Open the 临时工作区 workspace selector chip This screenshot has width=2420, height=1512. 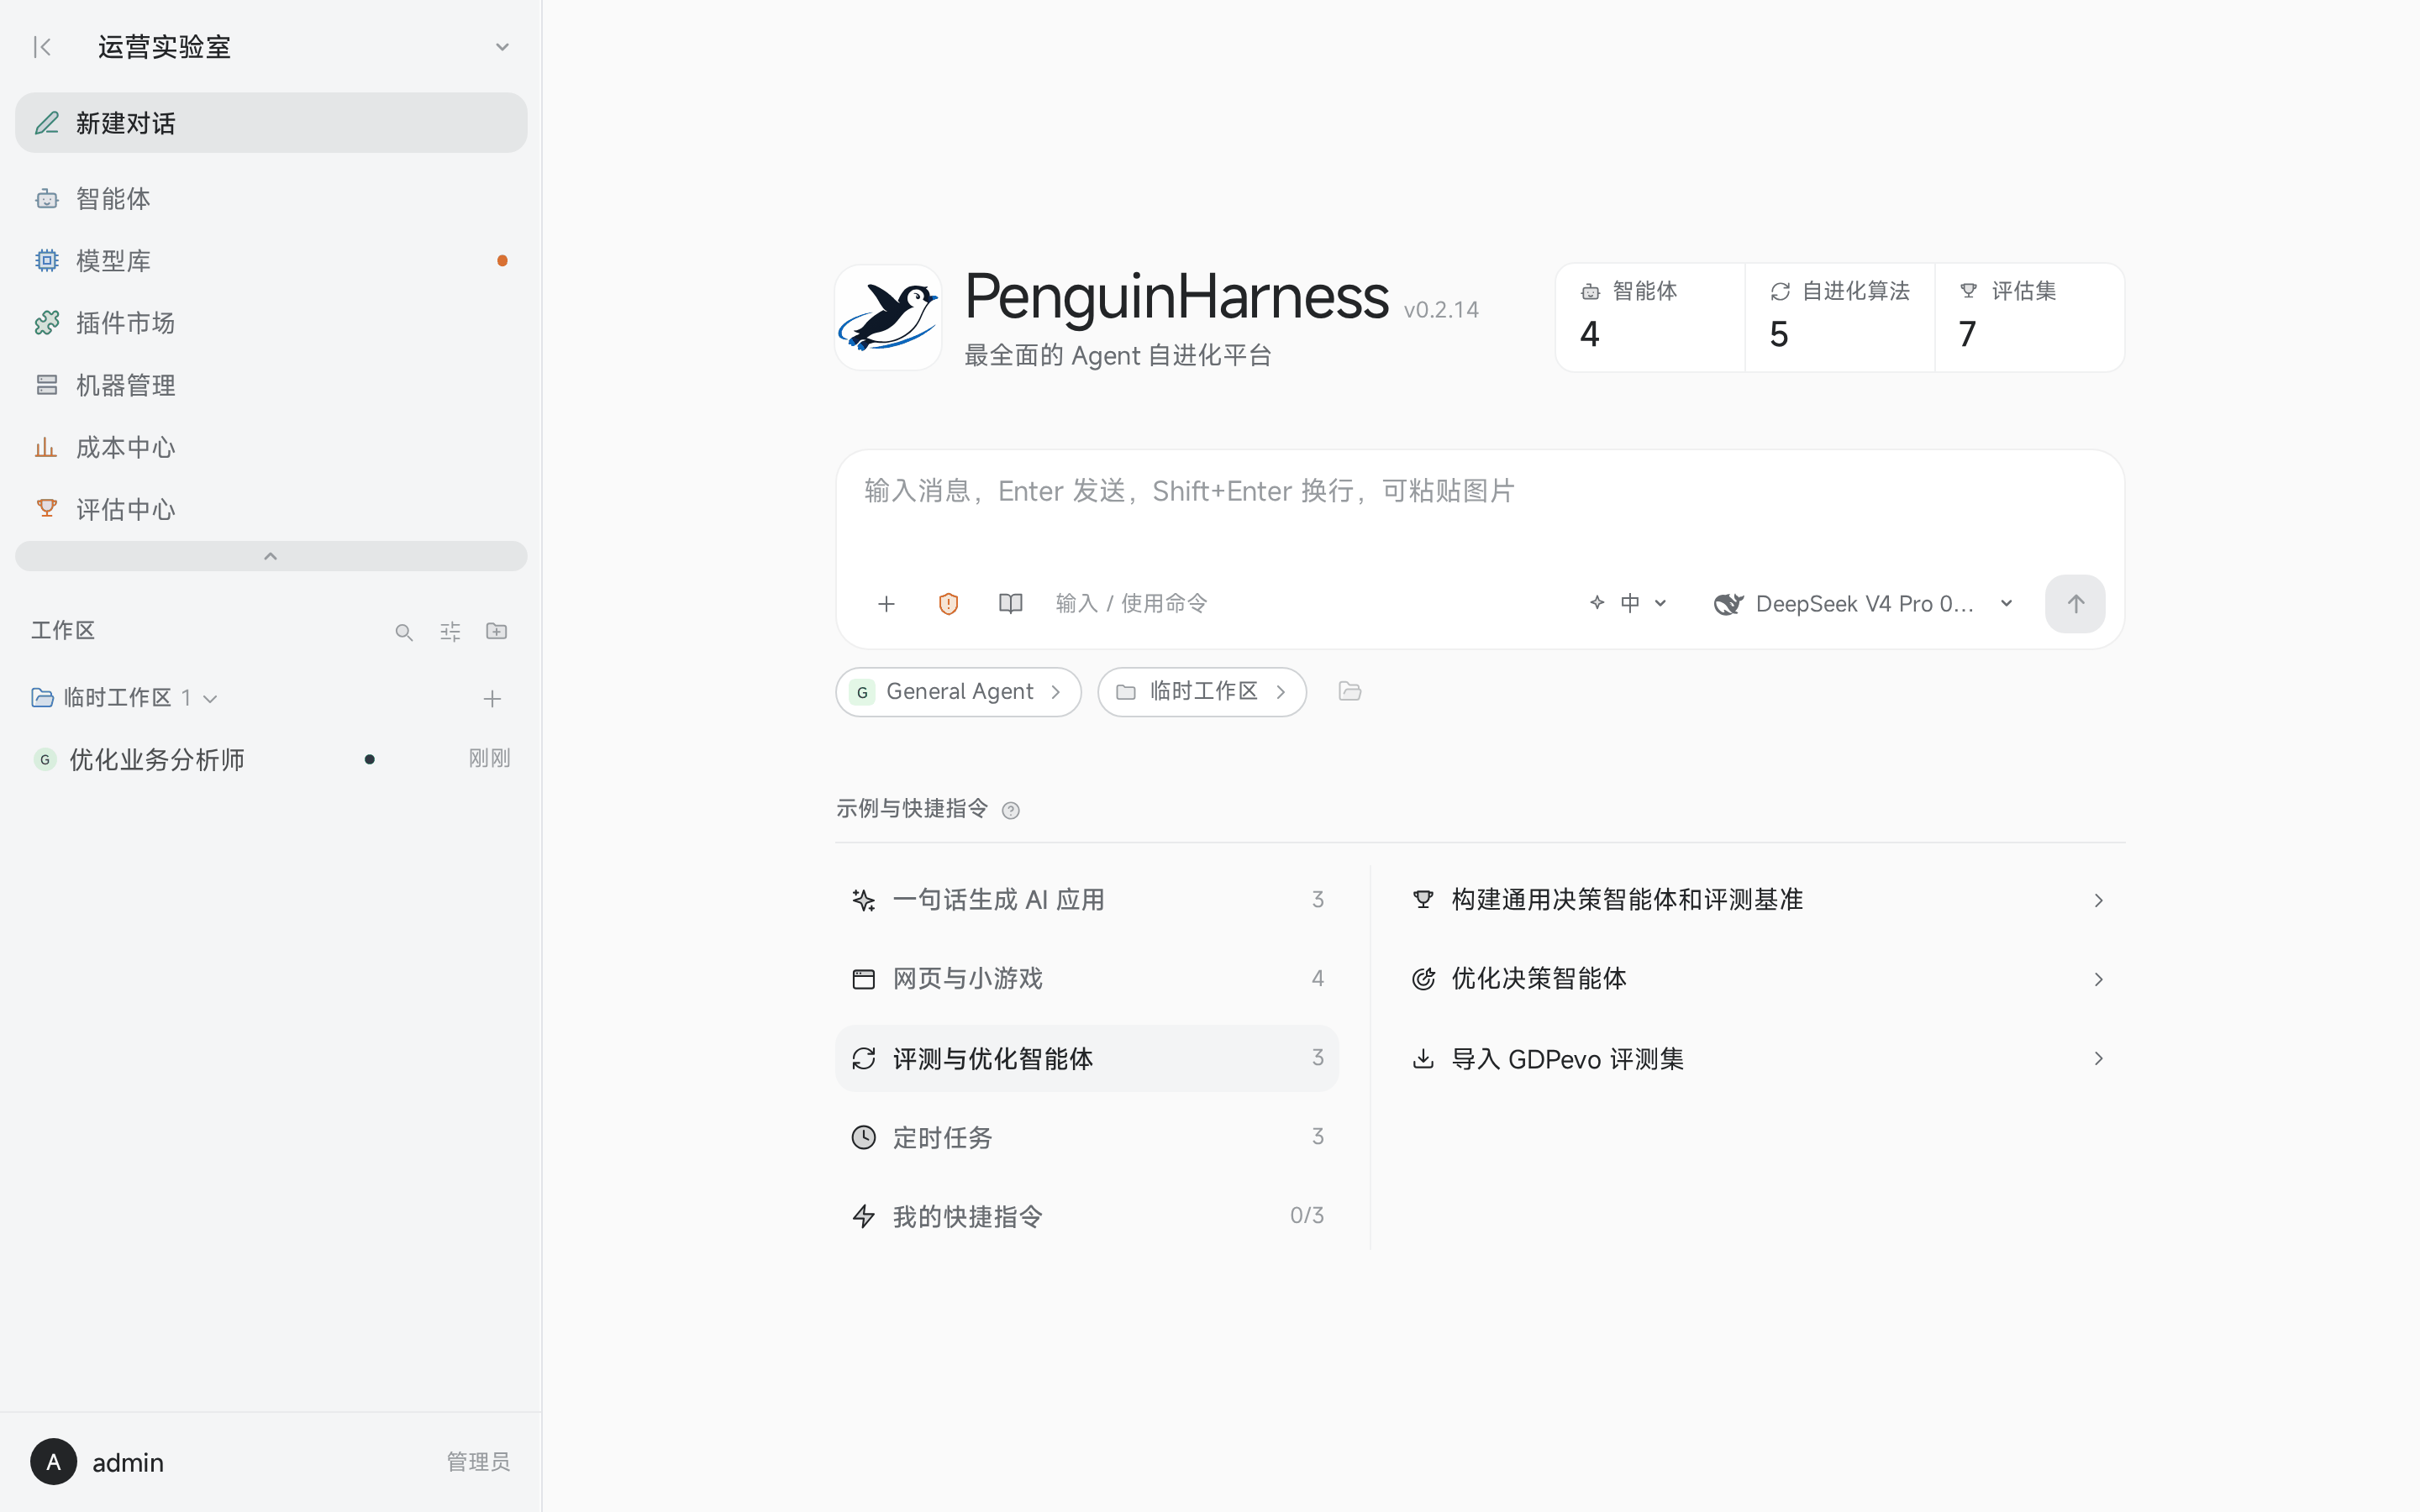1202,692
